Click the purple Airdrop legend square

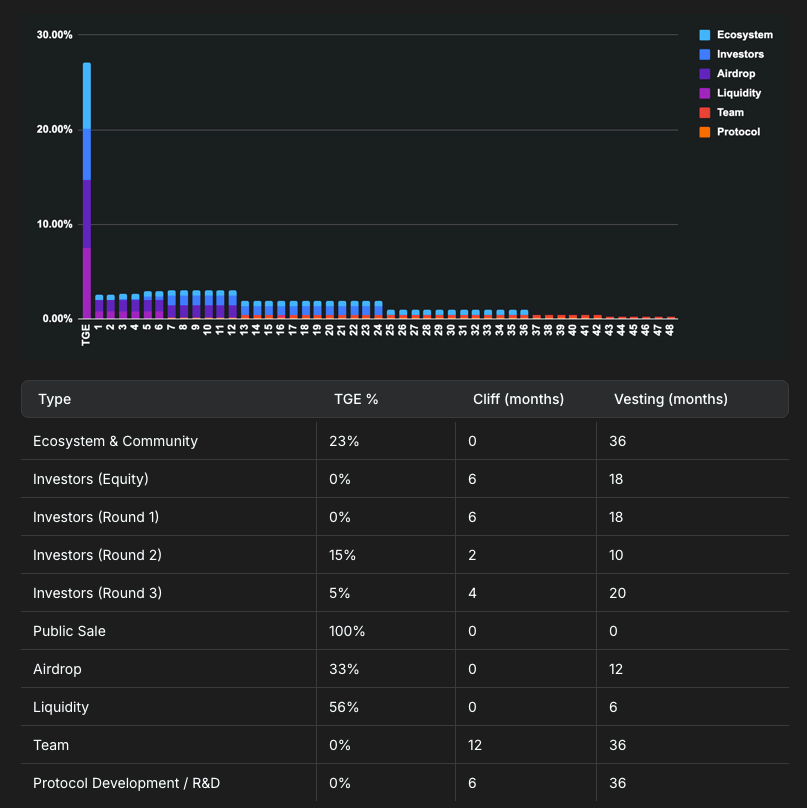click(x=704, y=73)
